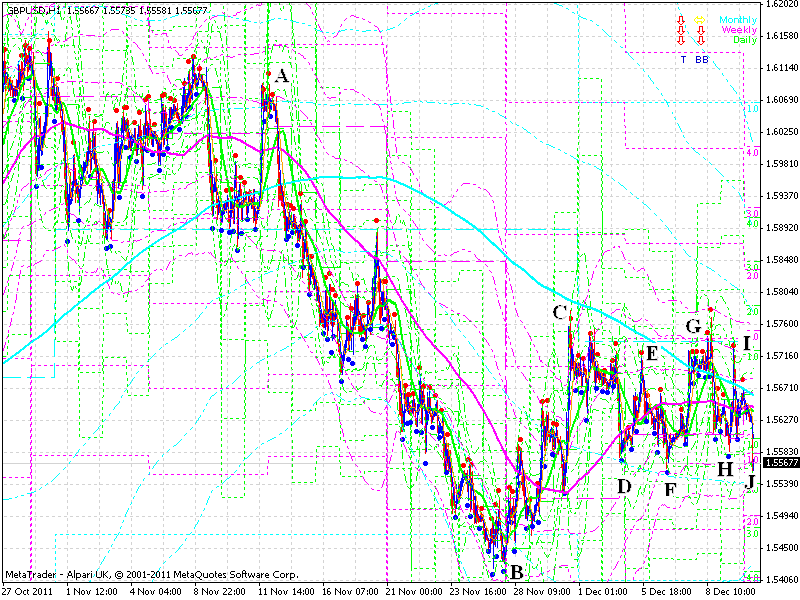Image resolution: width=800 pixels, height=600 pixels.
Task: Click the 4 Nov 04:00 time label
Action: (x=156, y=592)
